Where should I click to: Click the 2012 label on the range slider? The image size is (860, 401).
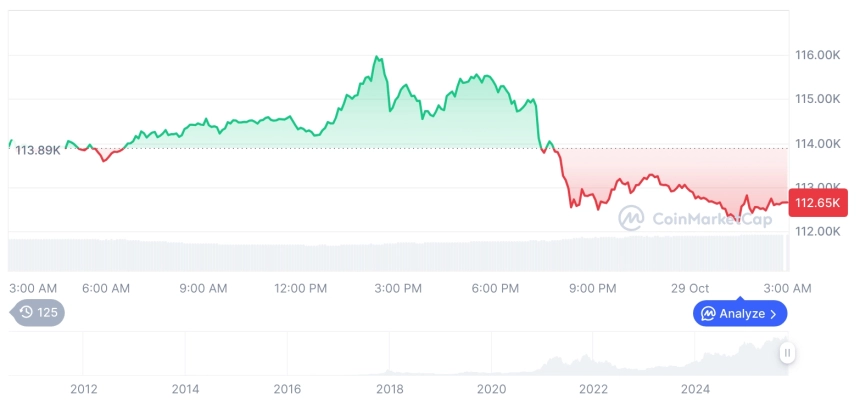(x=83, y=389)
